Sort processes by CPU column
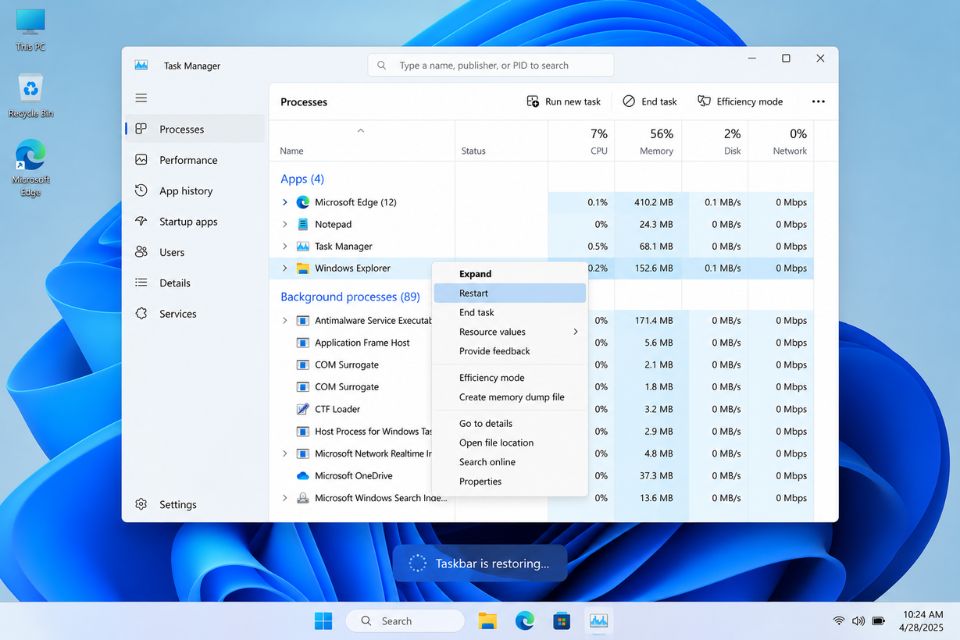 (582, 141)
